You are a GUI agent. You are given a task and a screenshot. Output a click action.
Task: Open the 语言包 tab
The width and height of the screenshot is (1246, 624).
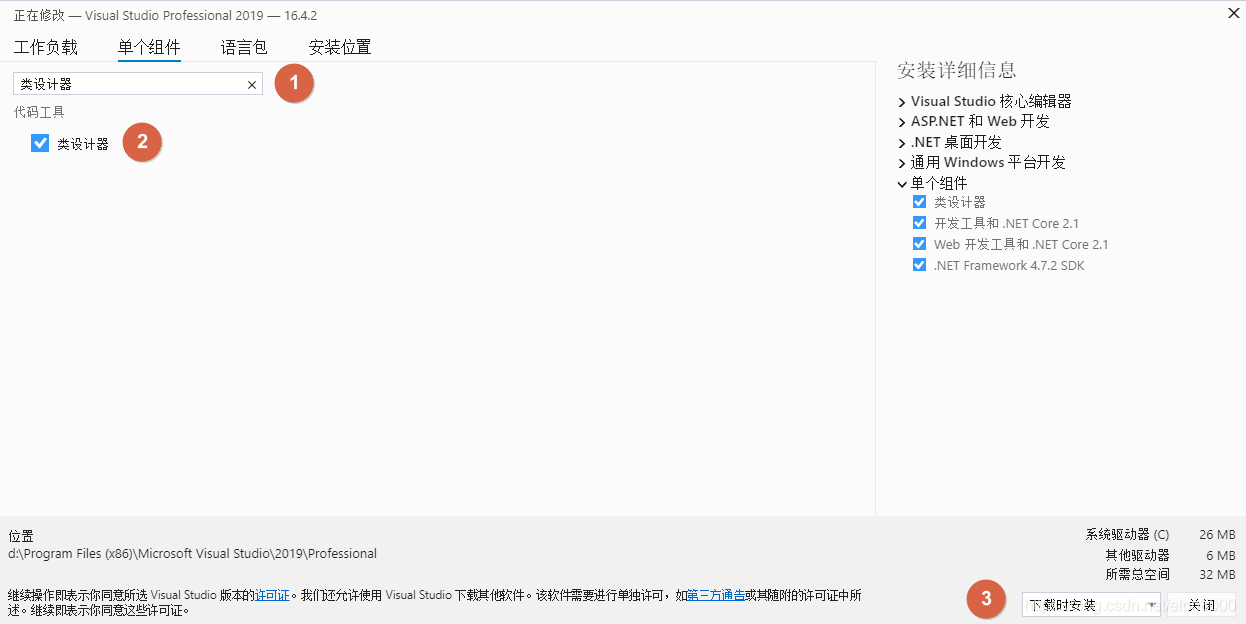click(244, 47)
